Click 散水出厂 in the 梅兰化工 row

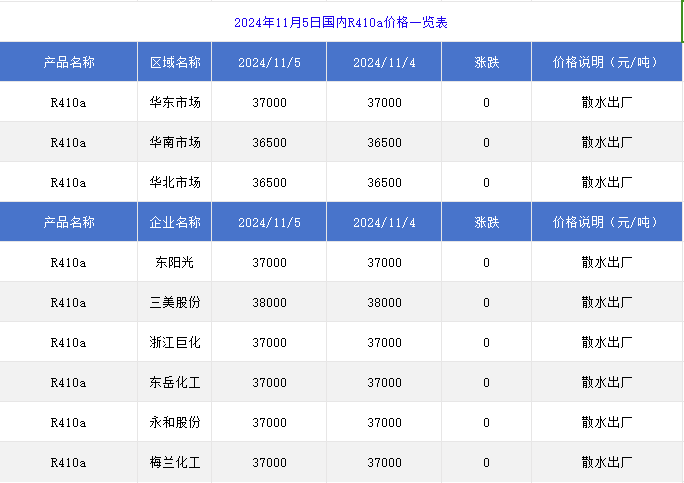606,462
